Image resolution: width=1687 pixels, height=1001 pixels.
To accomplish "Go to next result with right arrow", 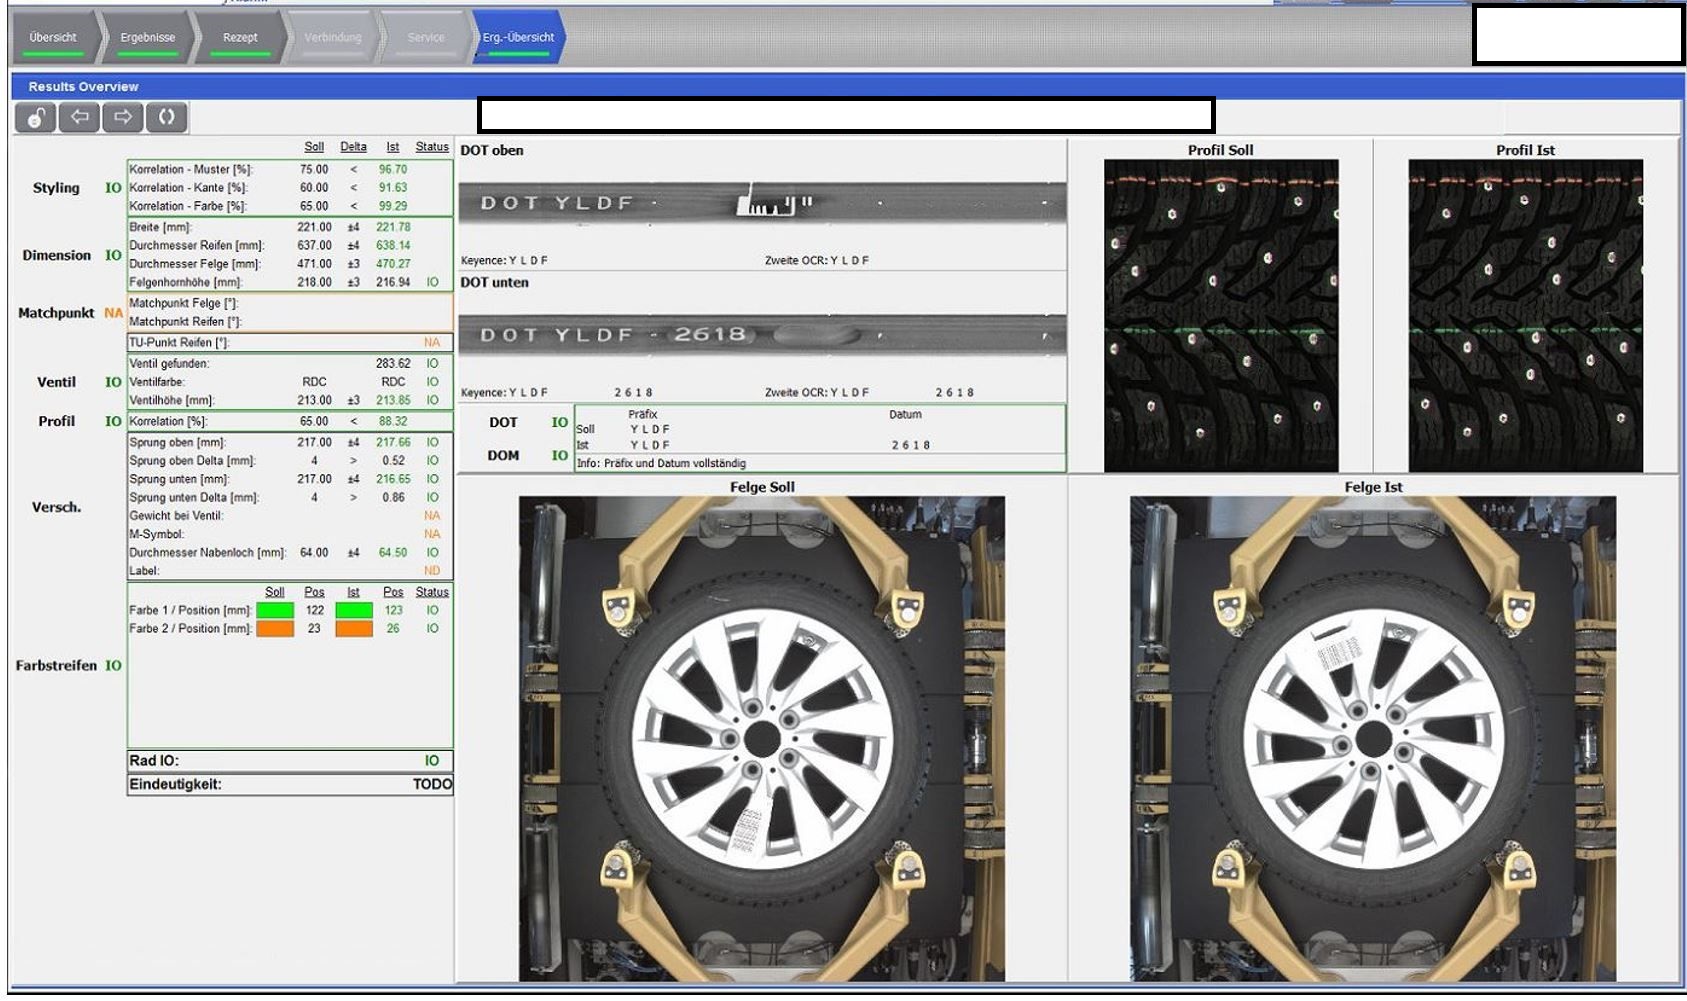I will [x=123, y=118].
